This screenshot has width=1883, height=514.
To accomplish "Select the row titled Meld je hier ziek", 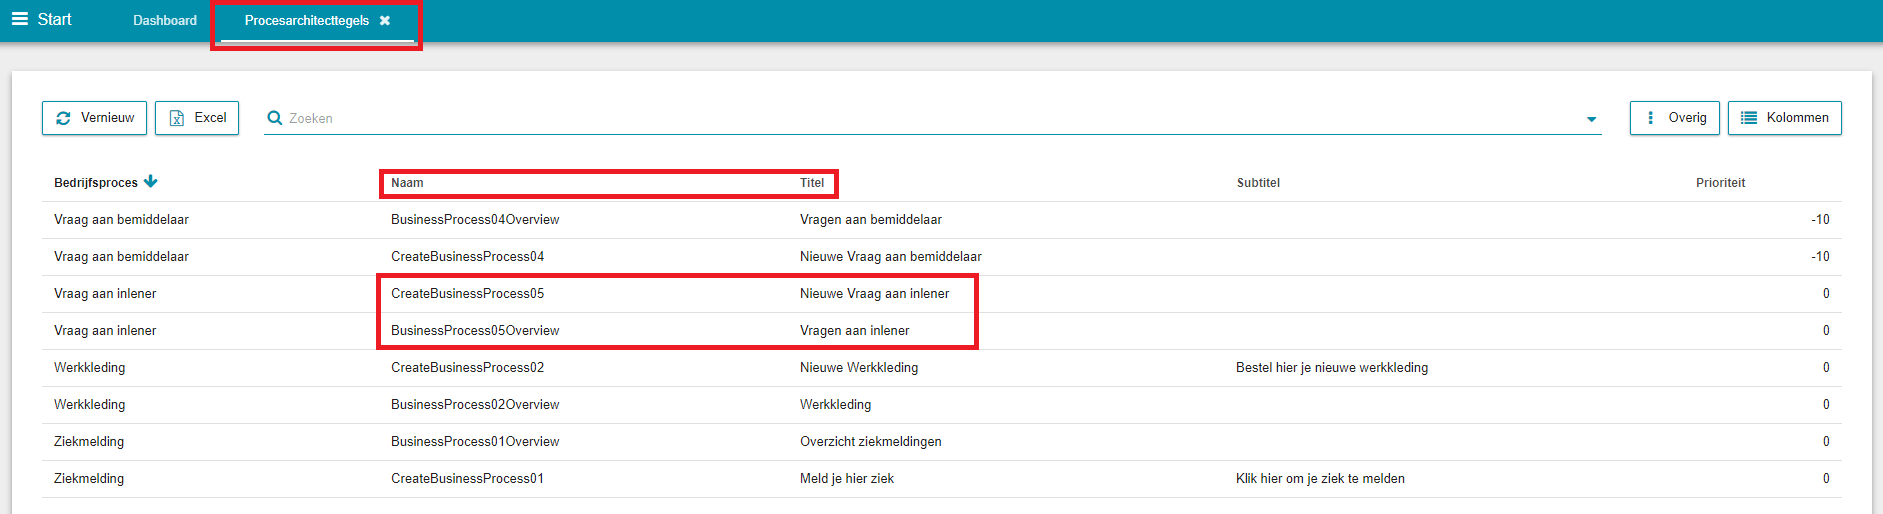I will point(847,479).
